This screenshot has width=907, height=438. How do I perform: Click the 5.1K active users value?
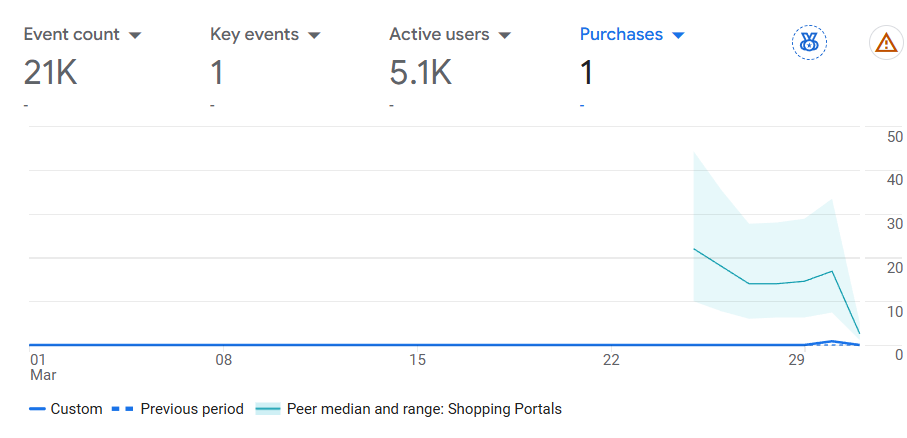pos(421,73)
